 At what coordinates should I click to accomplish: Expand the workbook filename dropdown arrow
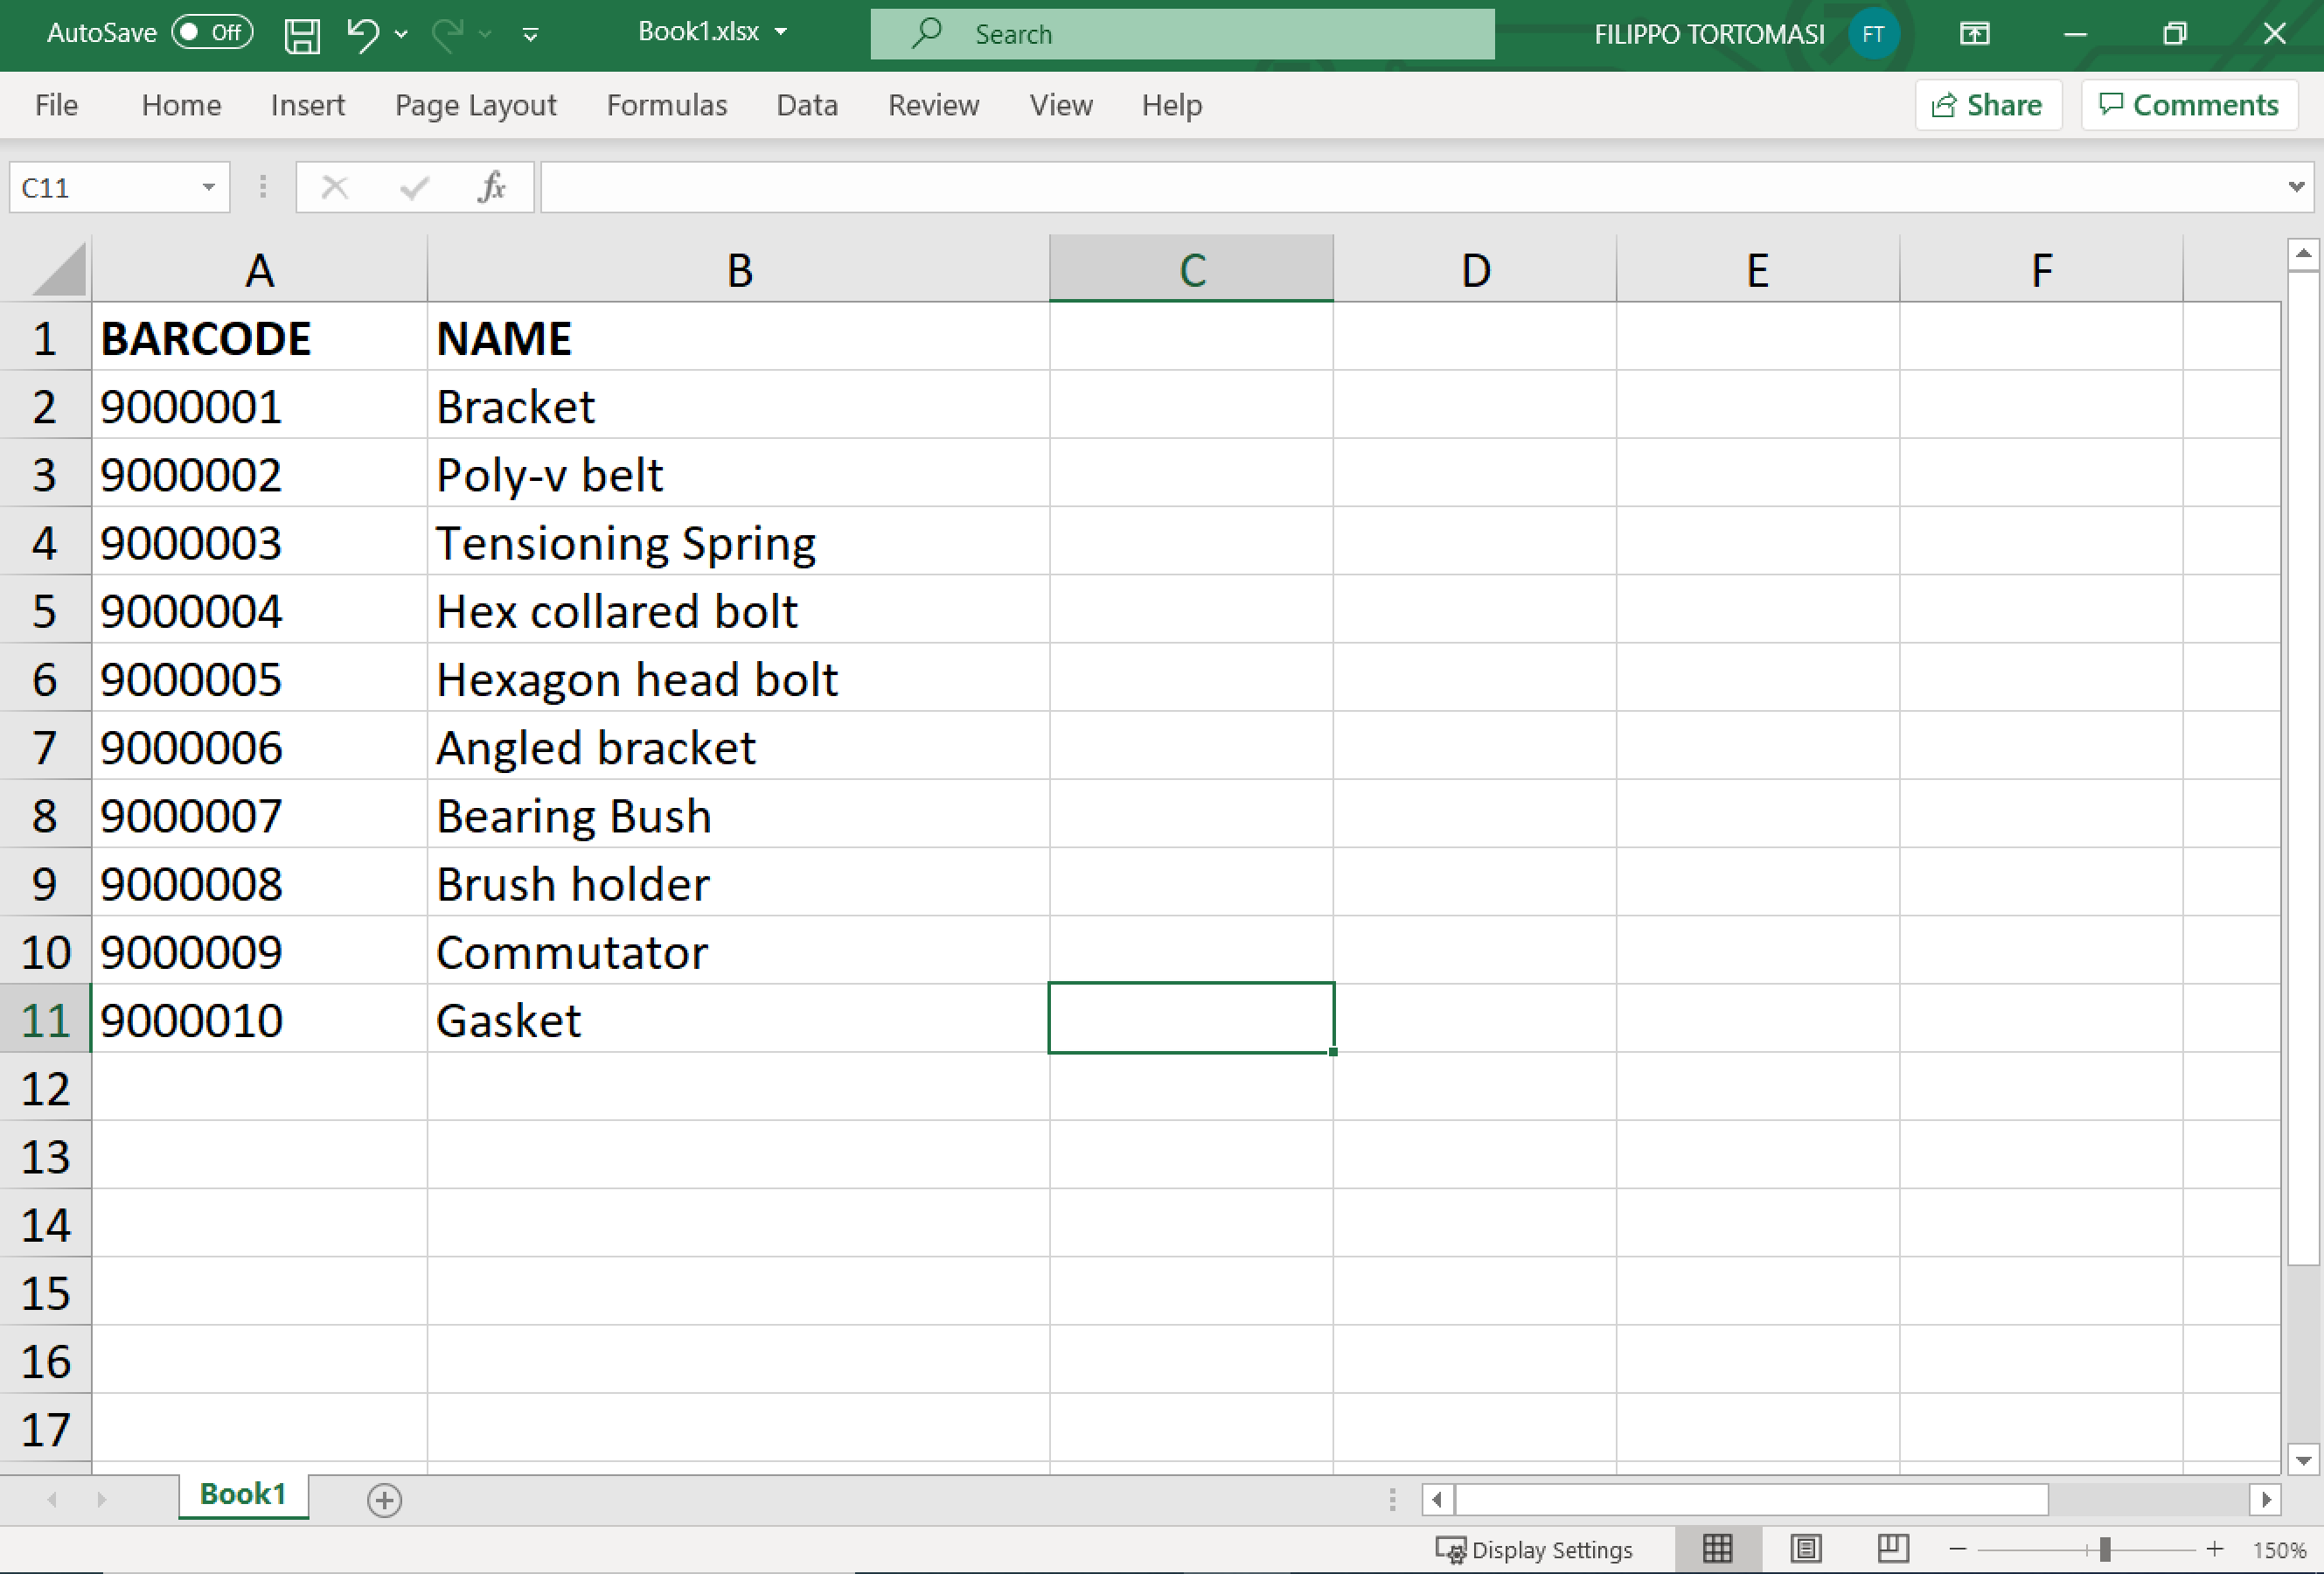point(792,33)
